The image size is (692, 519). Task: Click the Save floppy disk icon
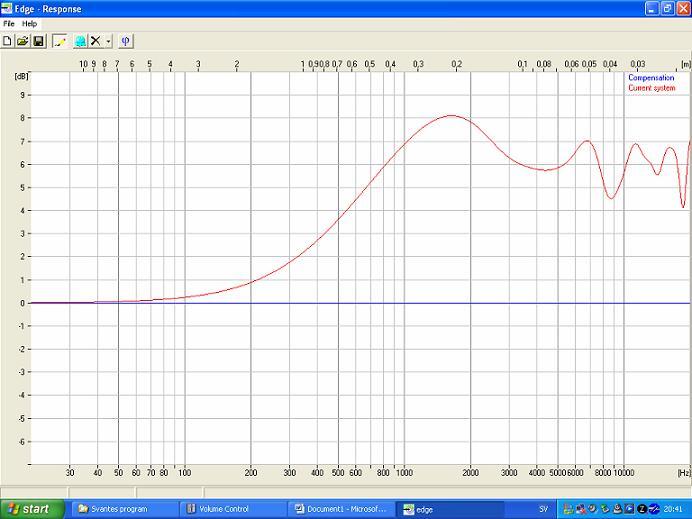tap(38, 41)
